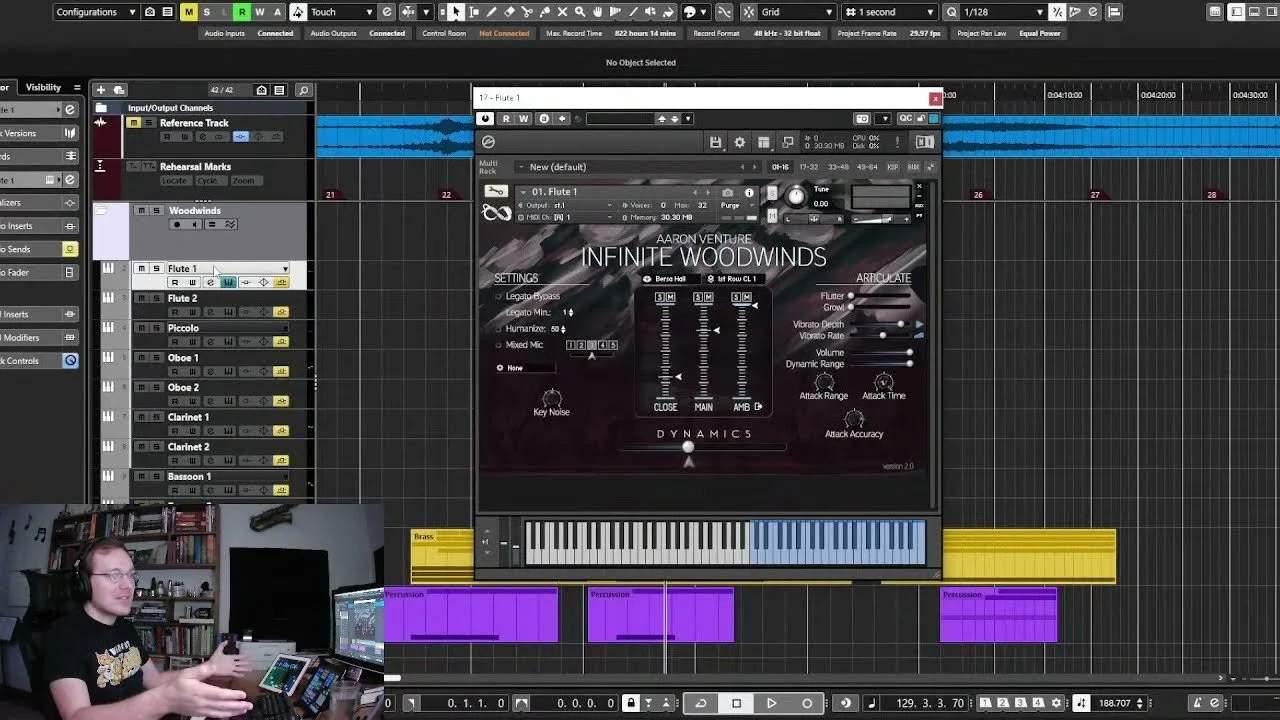Viewport: 1280px width, 720px height.
Task: Switch to Kontakt's 17-32 bank tab
Action: click(807, 167)
